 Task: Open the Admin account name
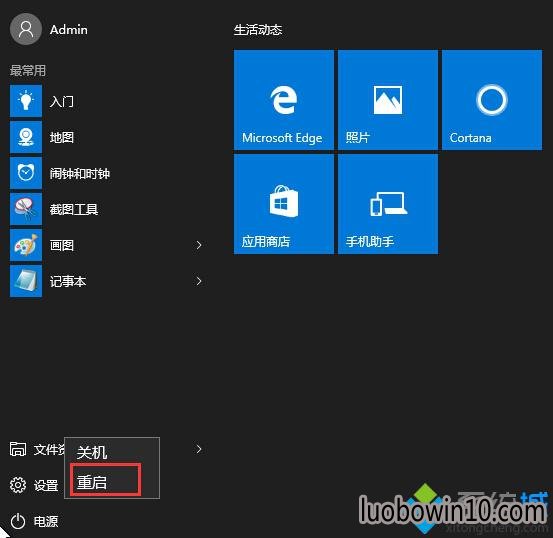[x=69, y=30]
